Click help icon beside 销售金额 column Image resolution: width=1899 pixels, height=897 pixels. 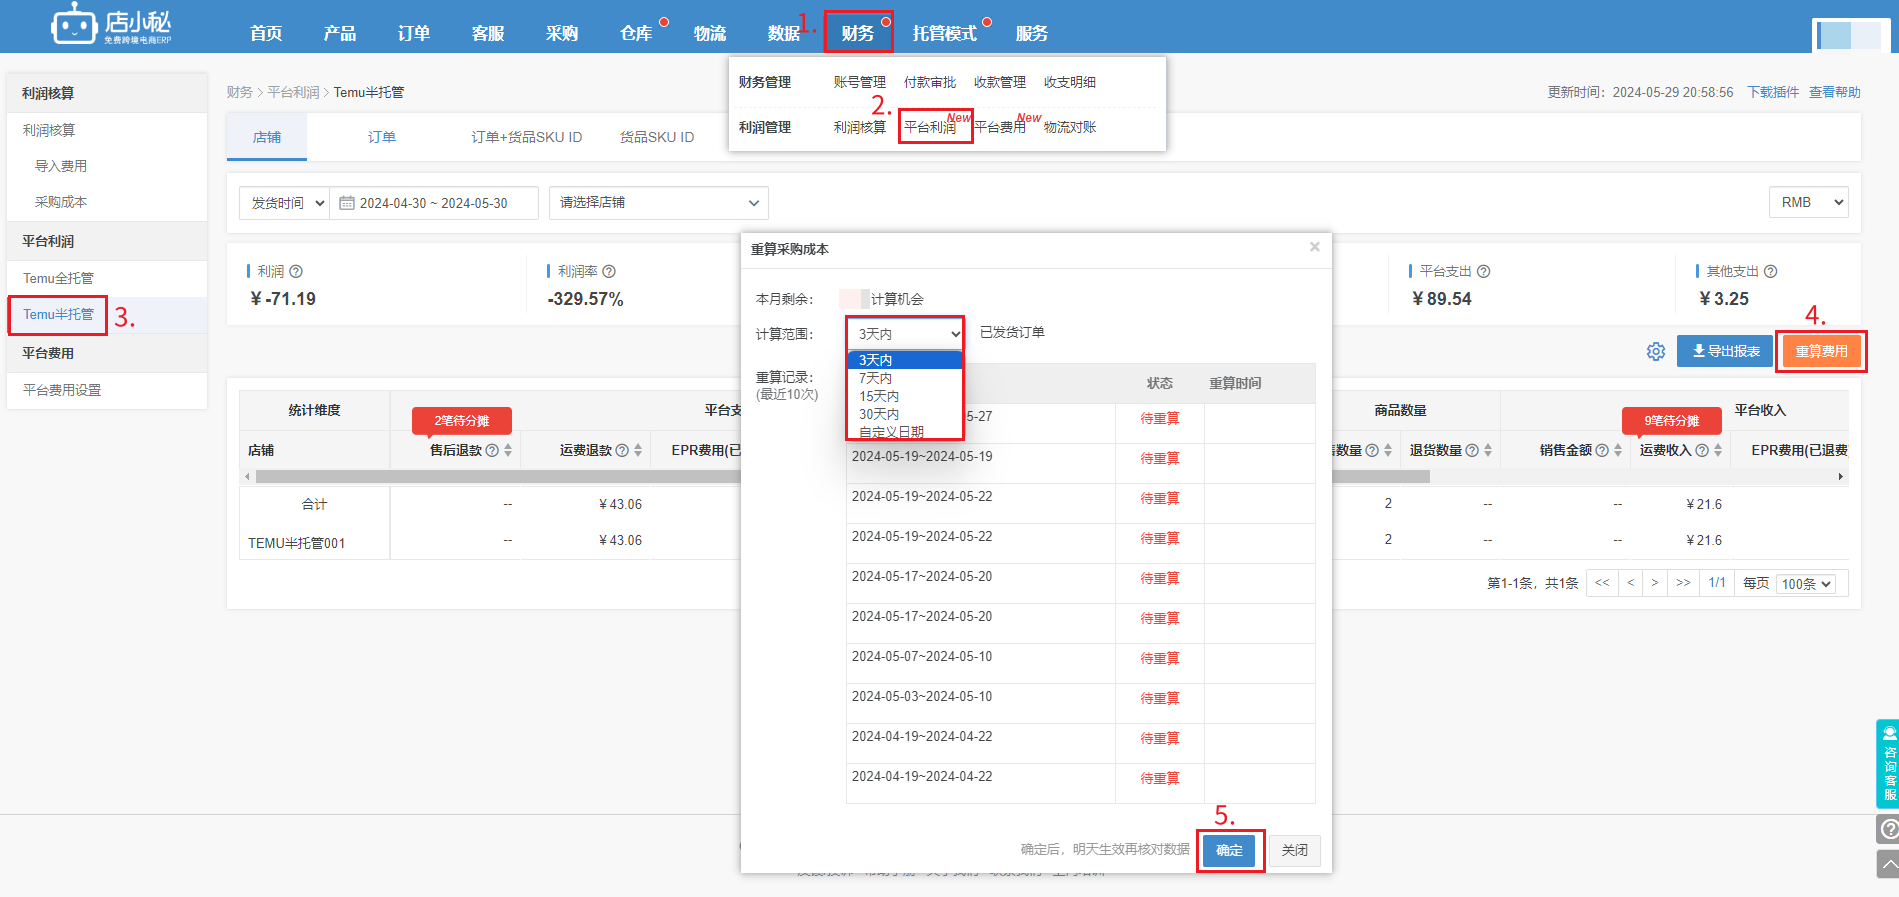click(1602, 450)
